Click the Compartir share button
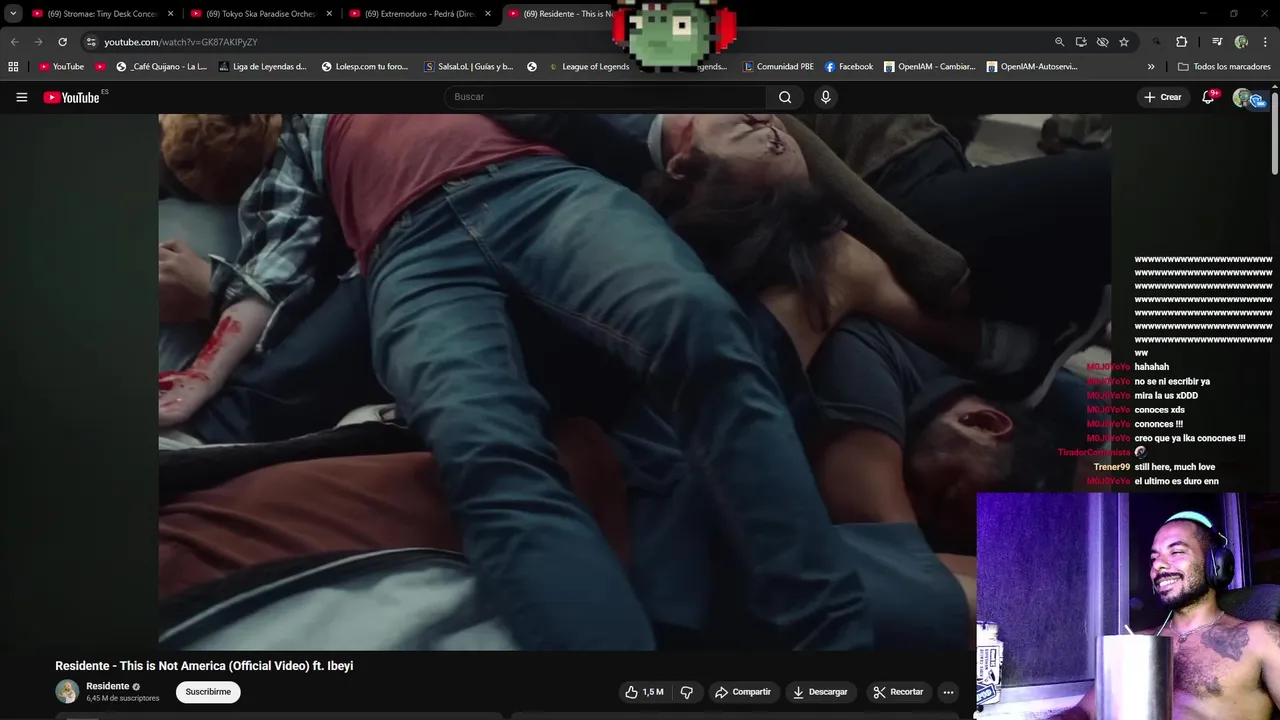This screenshot has width=1280, height=720. [x=743, y=692]
